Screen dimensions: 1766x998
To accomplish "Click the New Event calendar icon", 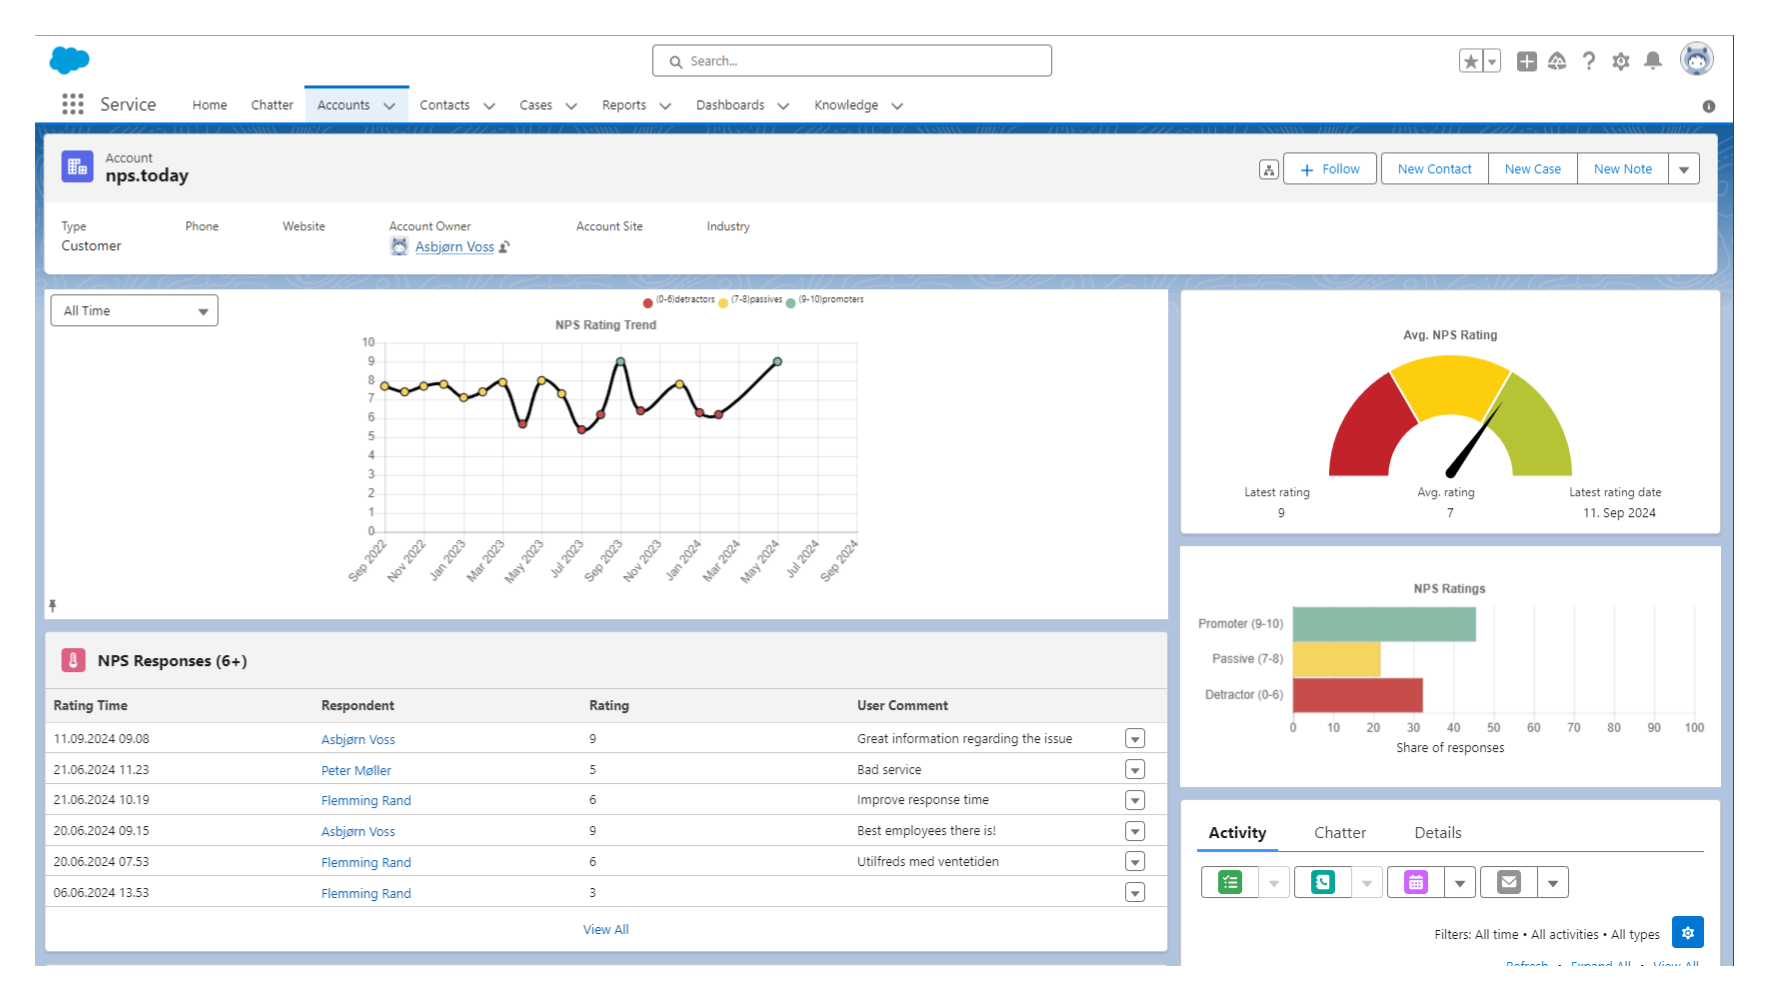I will [x=1415, y=881].
